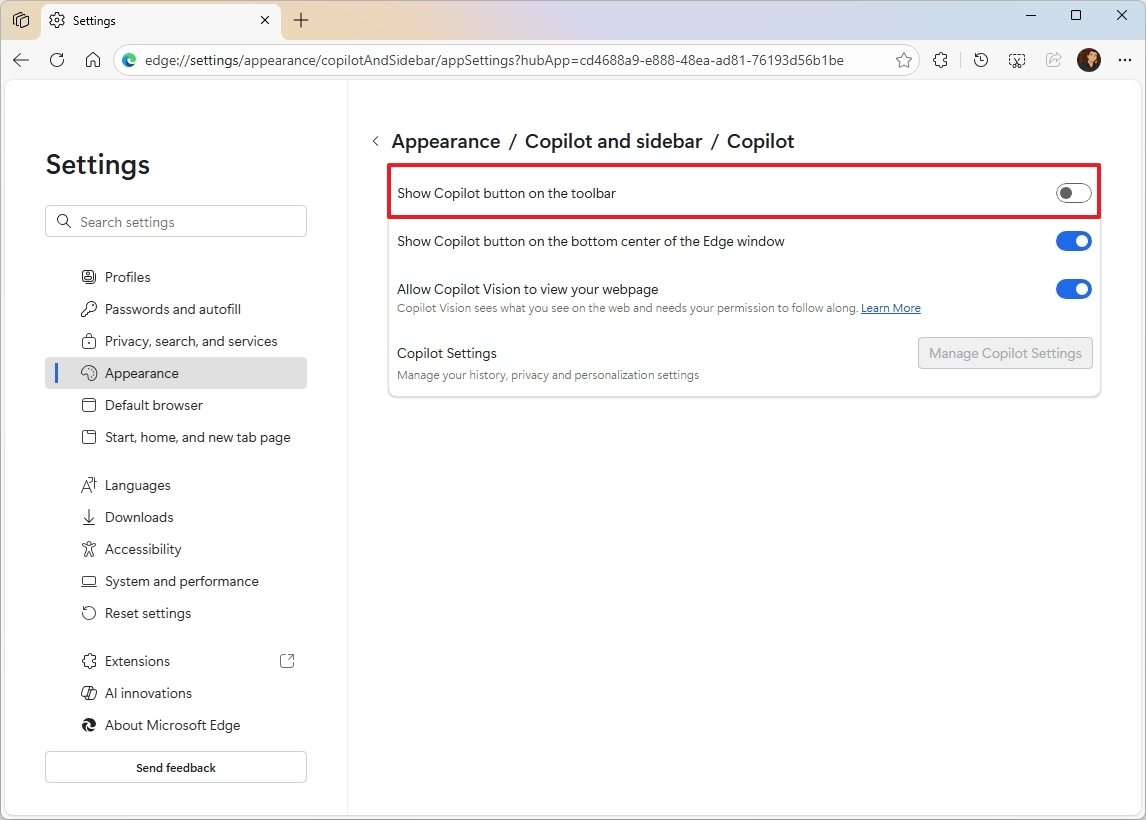Open the Learn More link

(x=890, y=308)
